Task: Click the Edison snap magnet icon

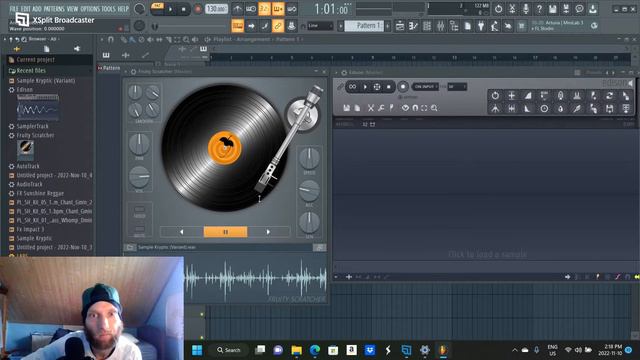Action: (415, 108)
